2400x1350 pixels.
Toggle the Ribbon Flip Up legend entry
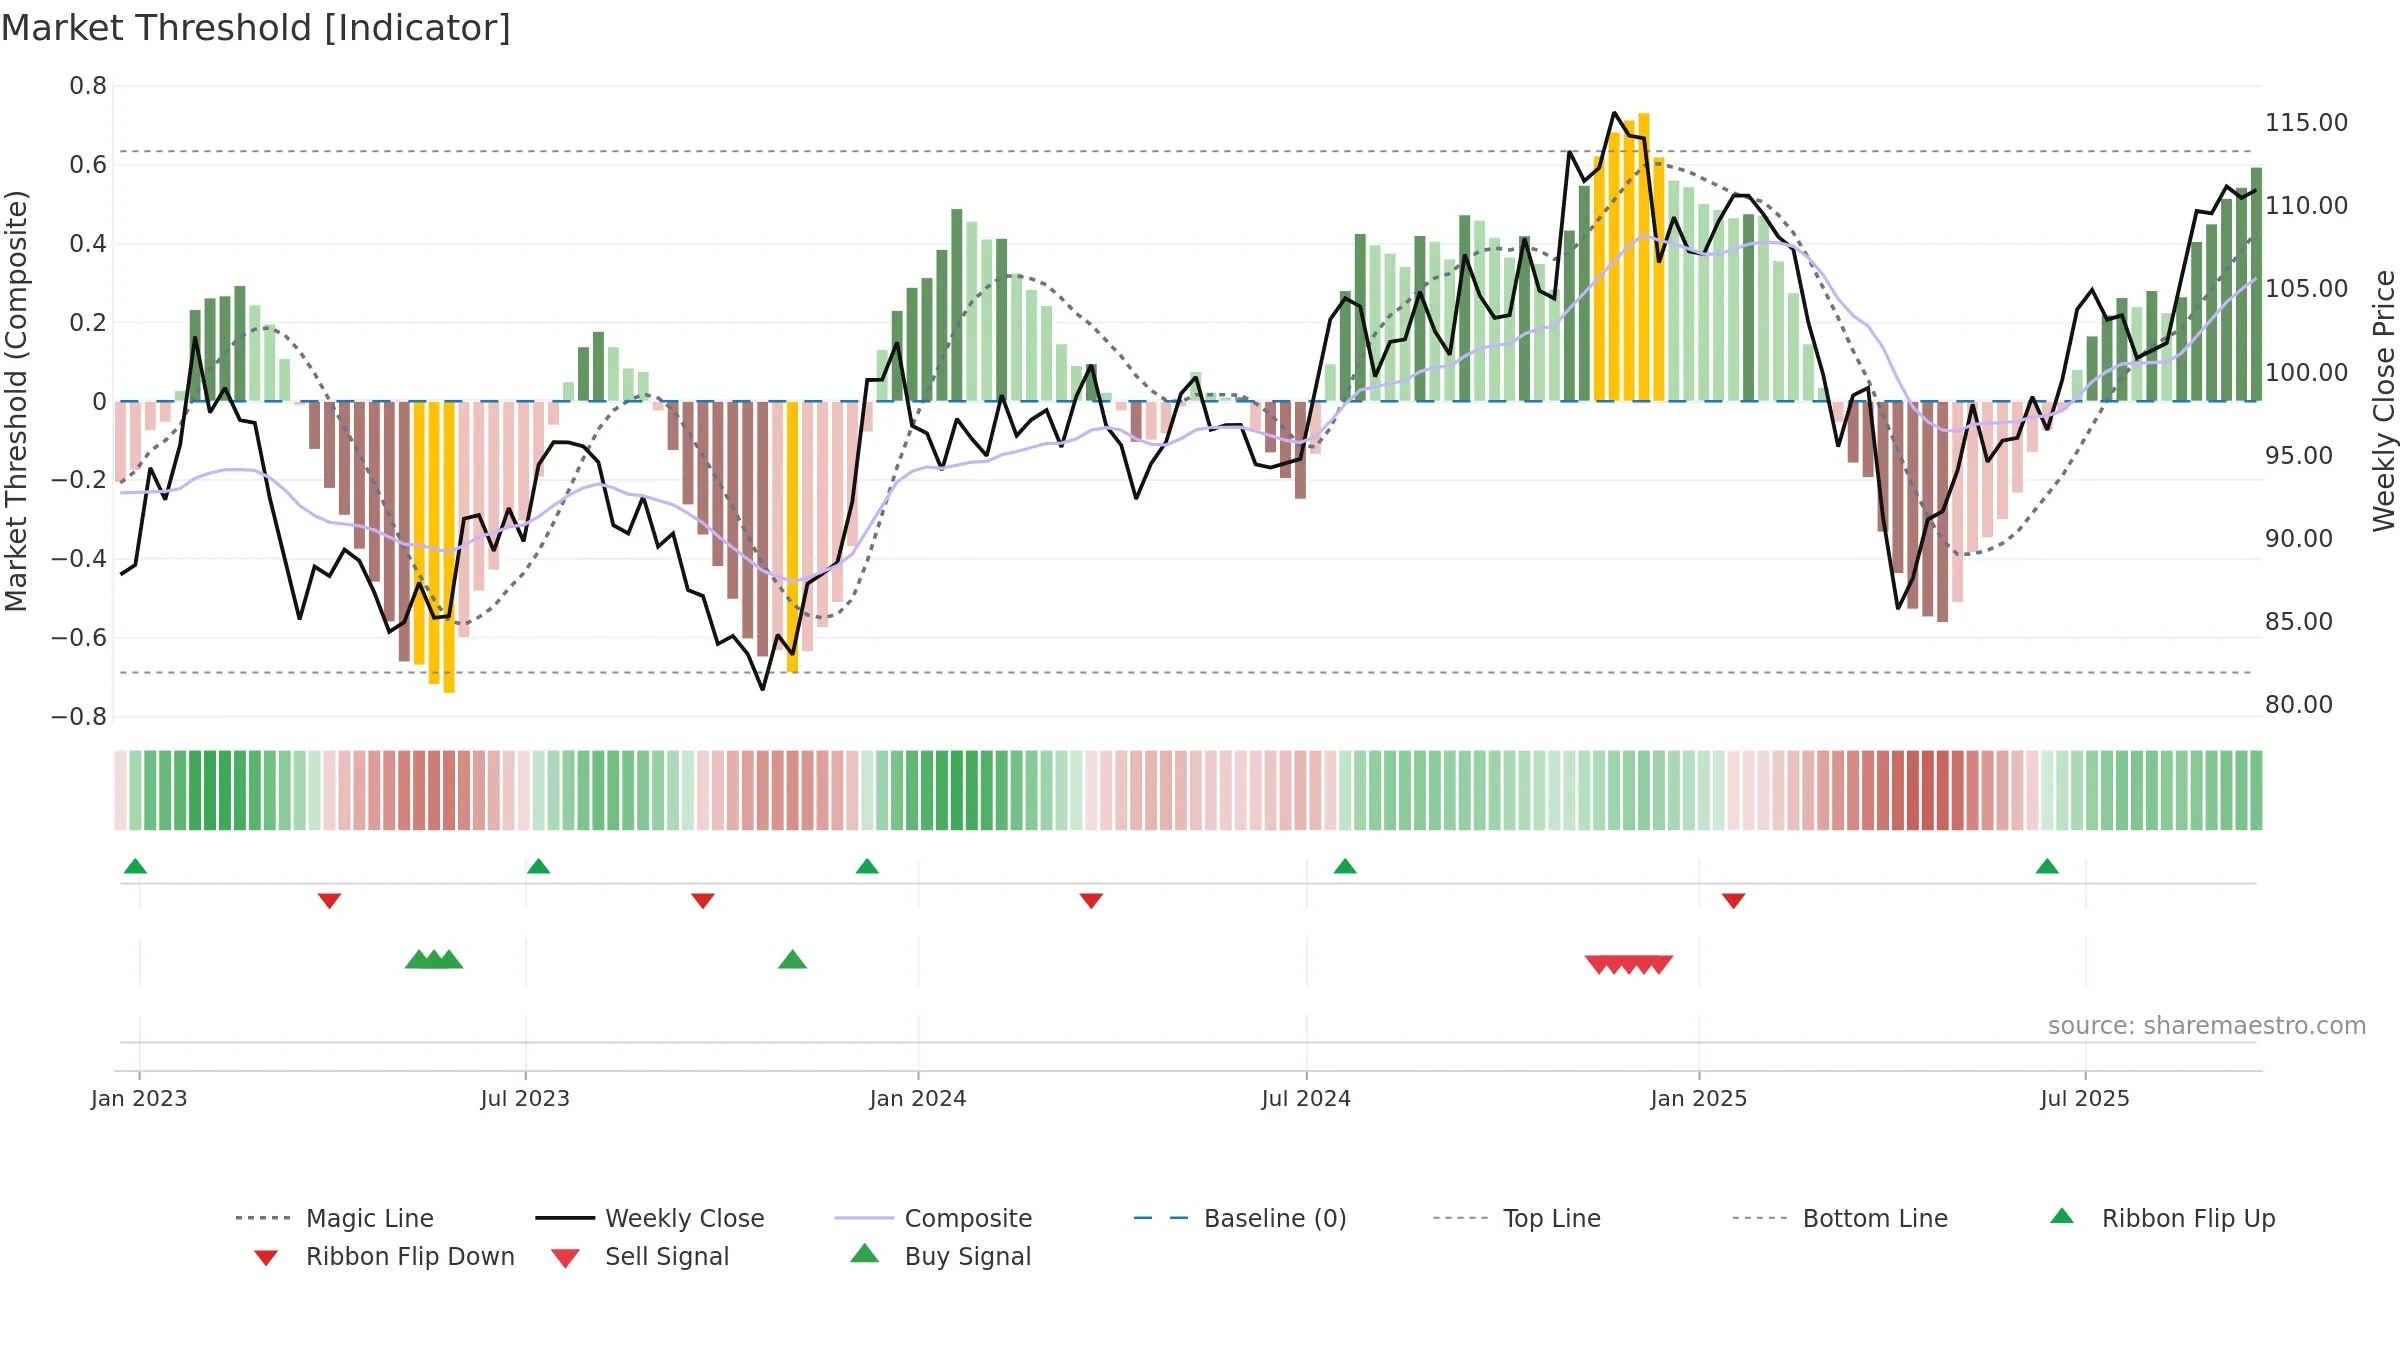[x=2162, y=1218]
